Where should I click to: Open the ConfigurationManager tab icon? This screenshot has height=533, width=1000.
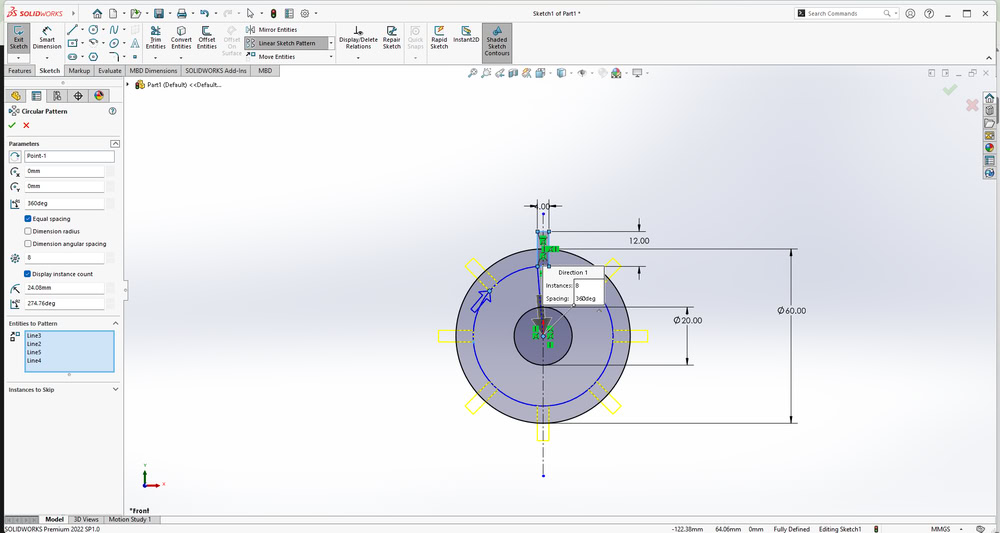[x=57, y=96]
